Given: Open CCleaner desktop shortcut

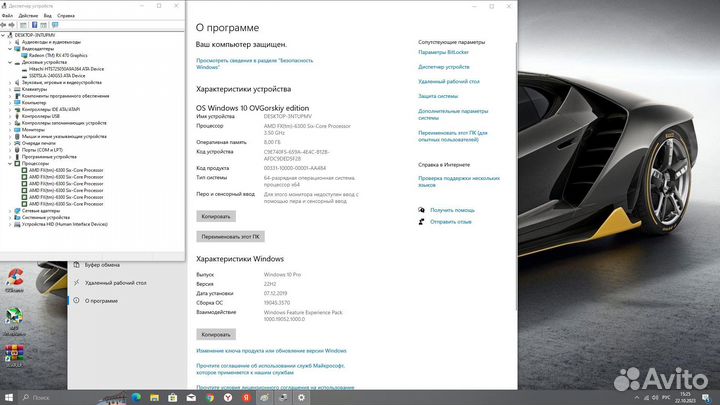Looking at the screenshot, I should point(14,280).
